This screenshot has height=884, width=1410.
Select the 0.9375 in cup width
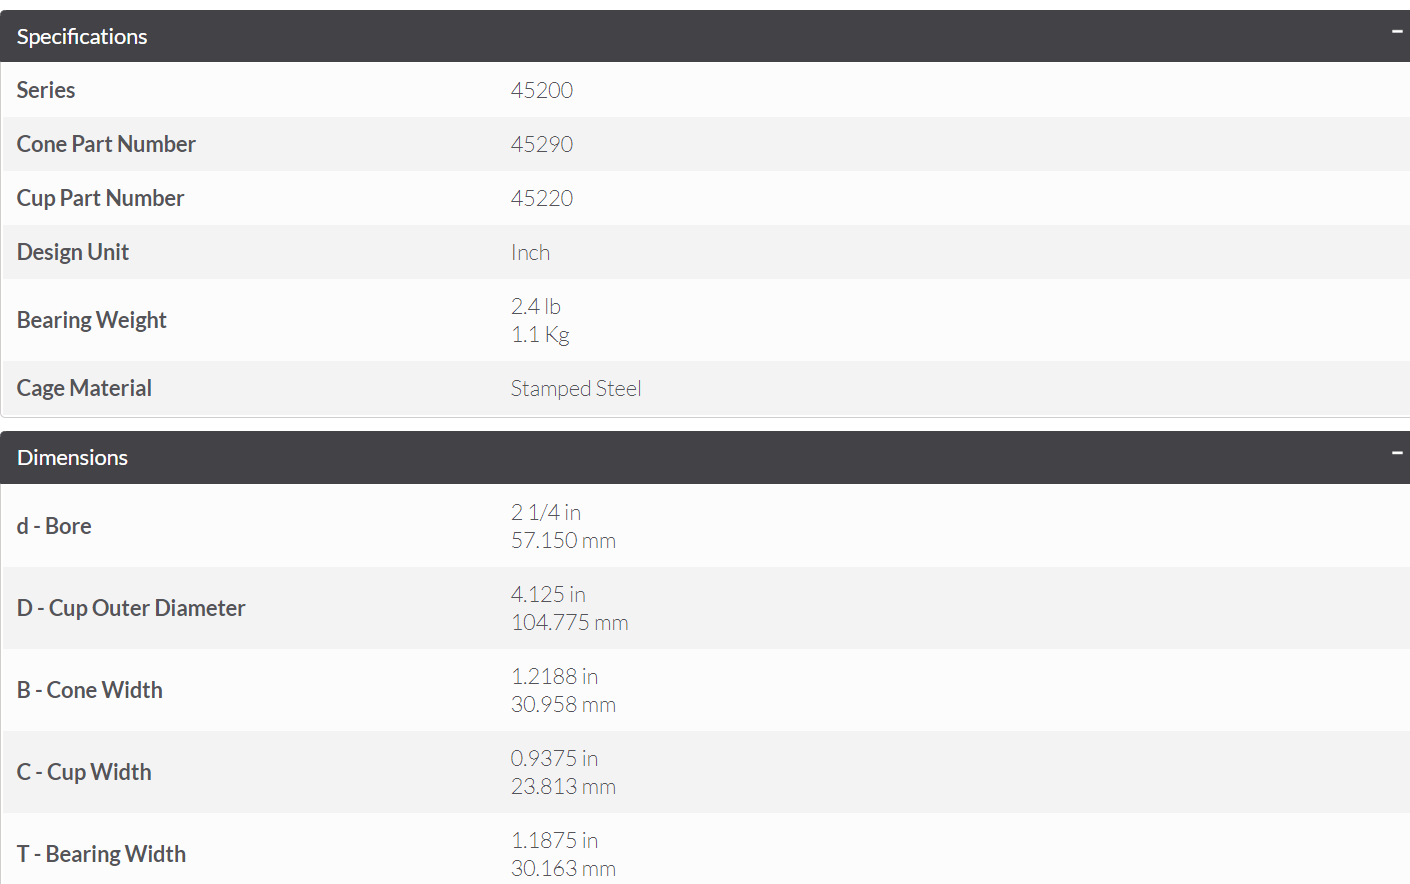[x=555, y=758]
